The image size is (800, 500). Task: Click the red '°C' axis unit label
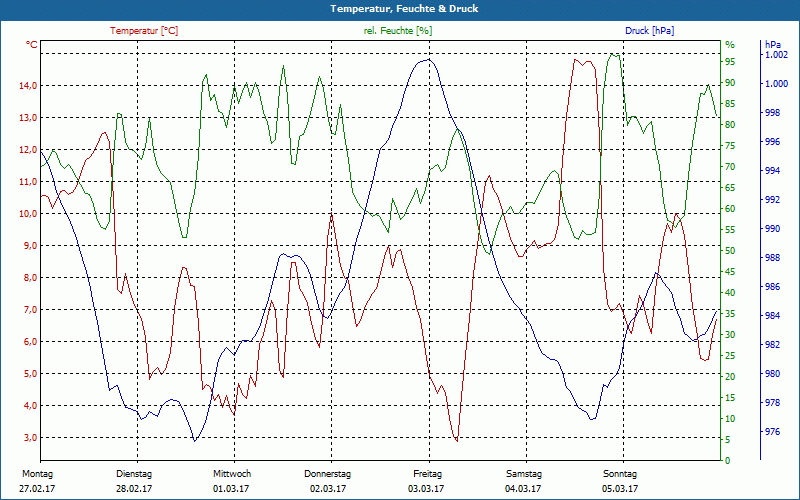(32, 45)
